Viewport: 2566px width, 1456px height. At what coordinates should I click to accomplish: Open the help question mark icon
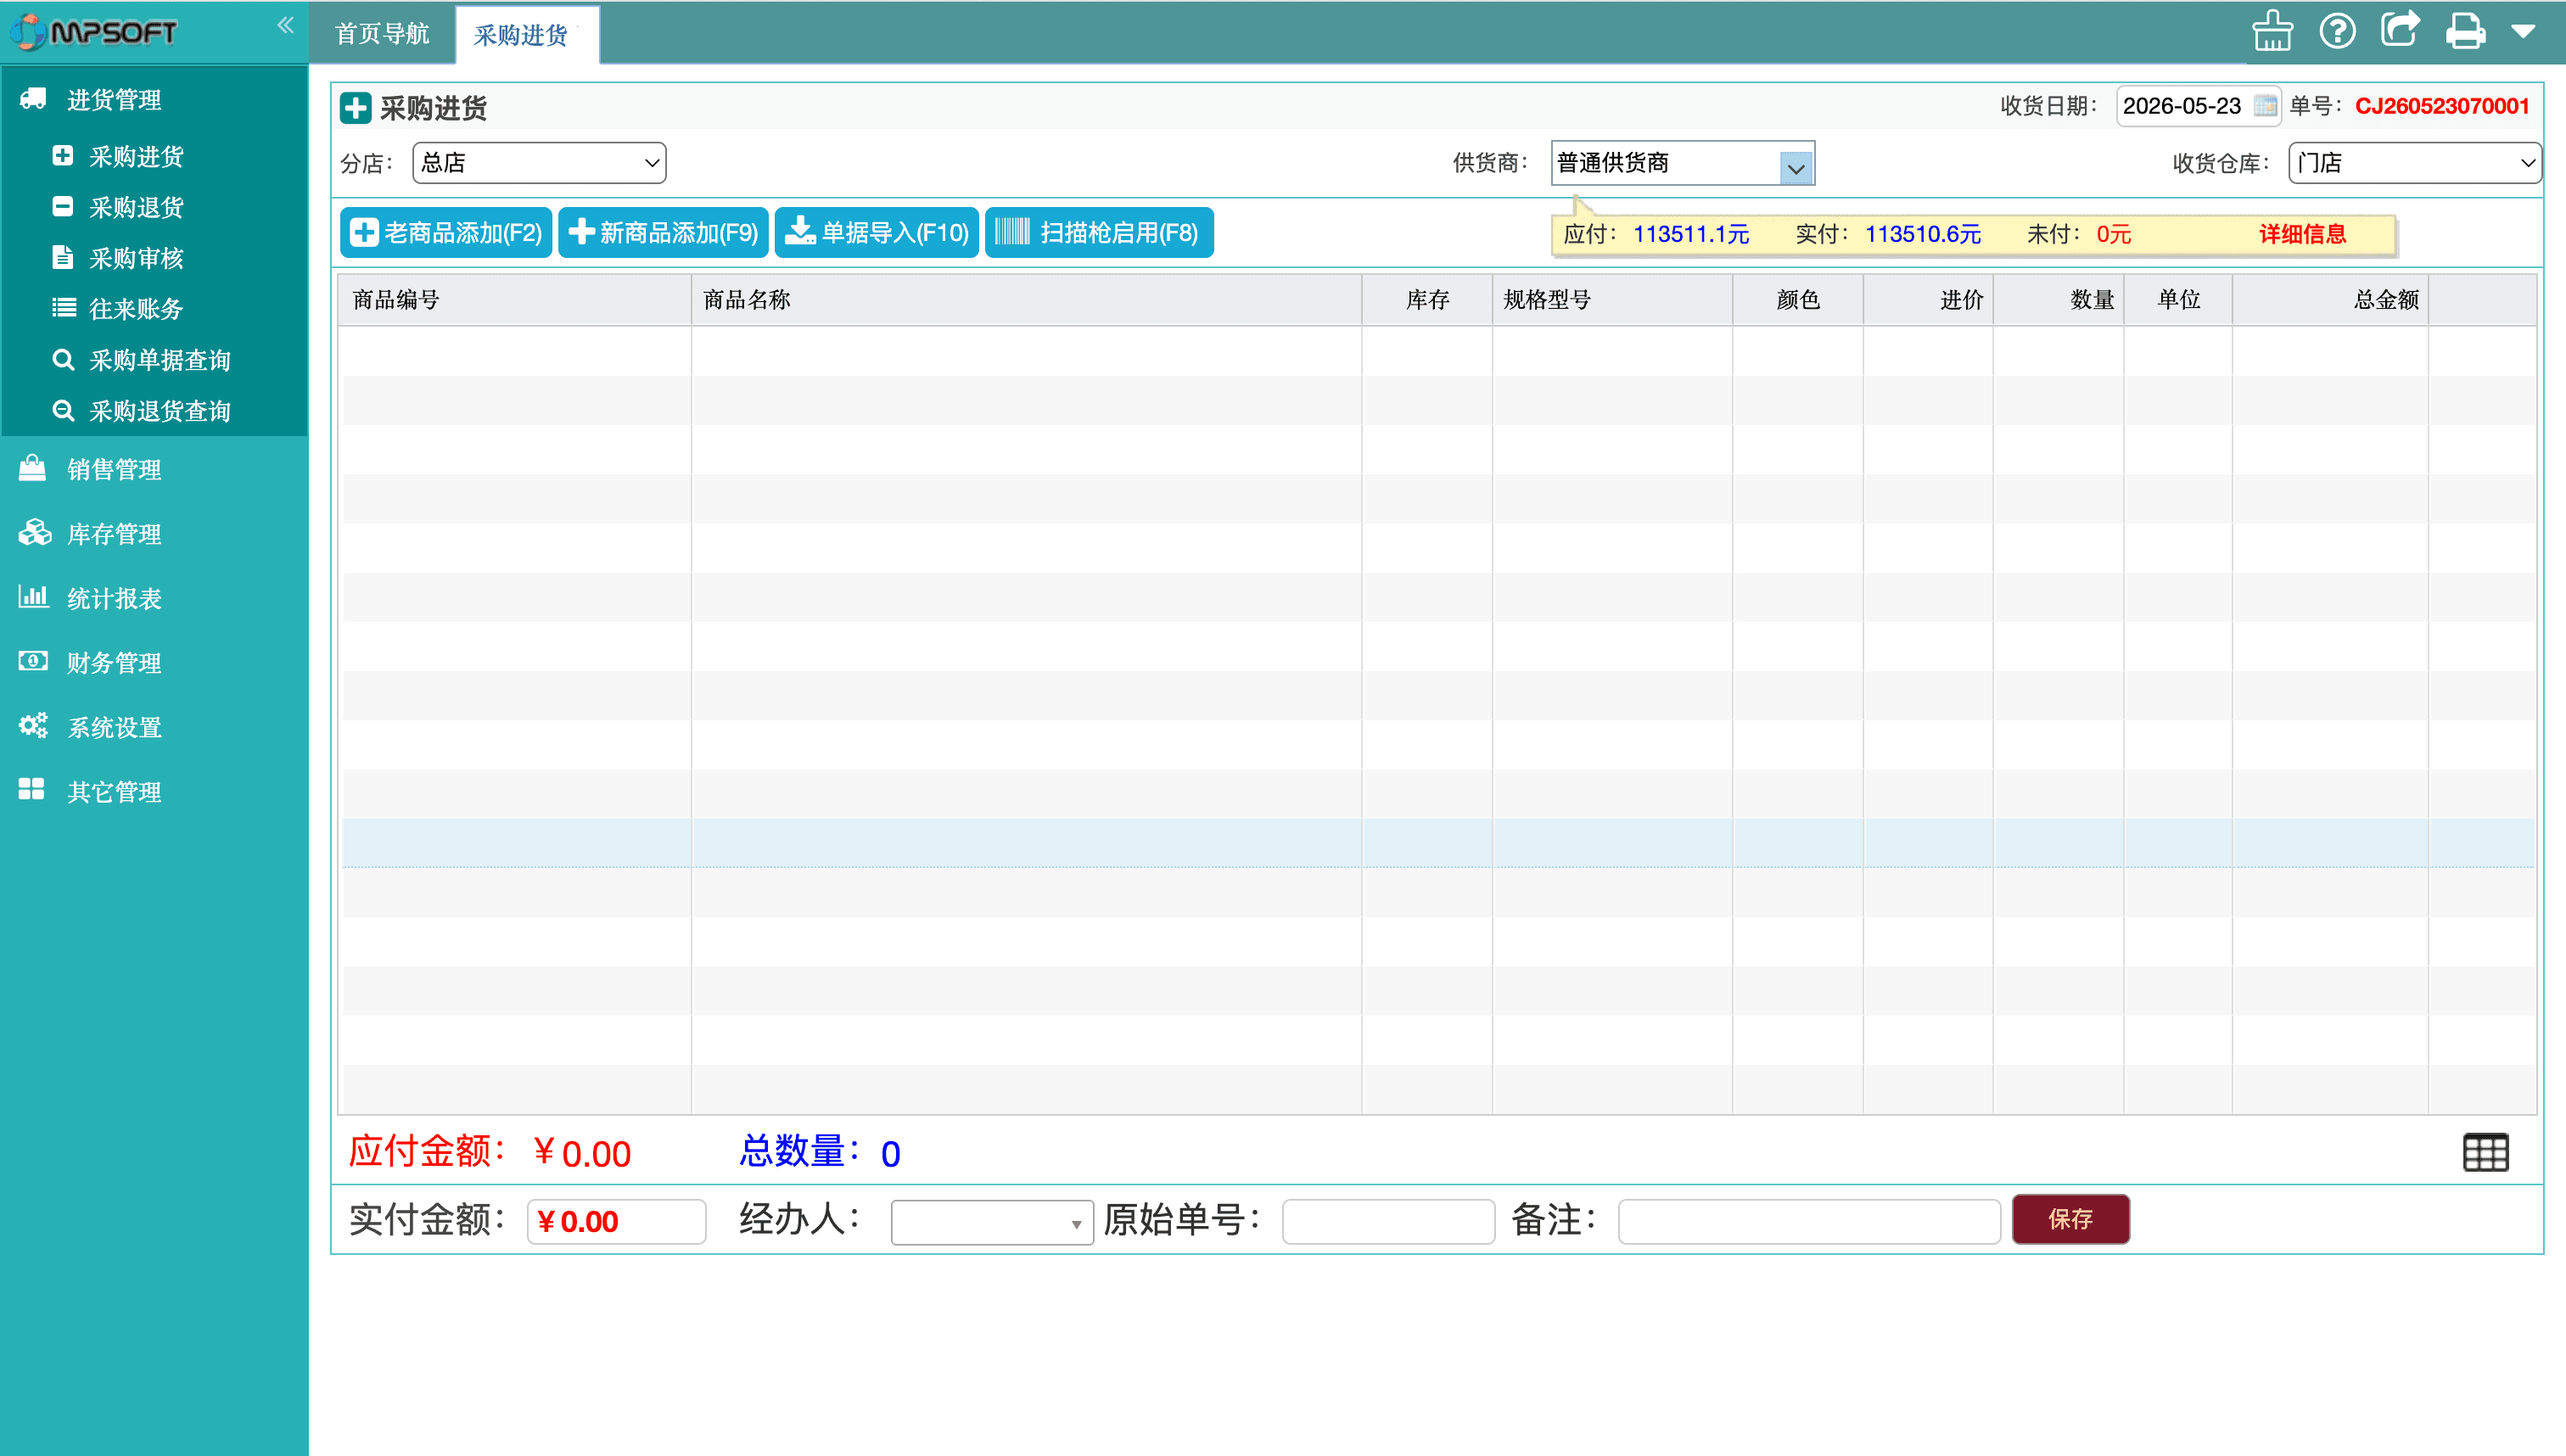click(2337, 31)
